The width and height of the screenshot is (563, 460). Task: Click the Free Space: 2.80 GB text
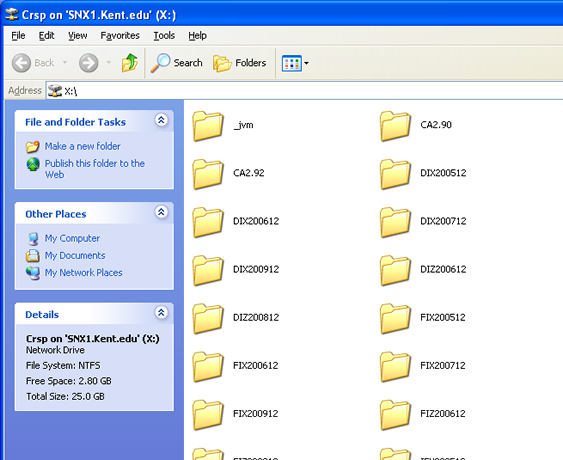click(69, 381)
